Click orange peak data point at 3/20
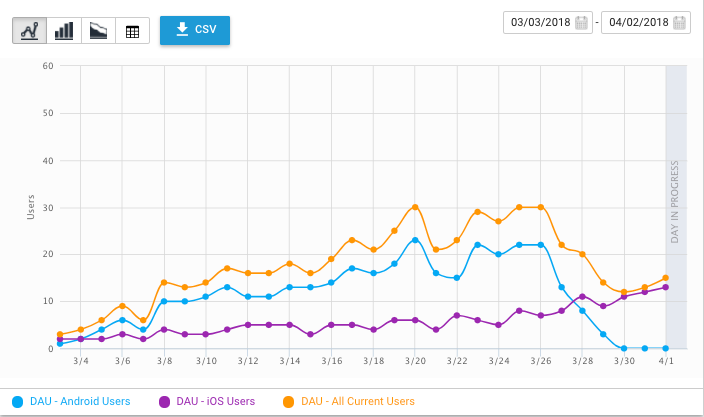This screenshot has width=704, height=417. [415, 207]
